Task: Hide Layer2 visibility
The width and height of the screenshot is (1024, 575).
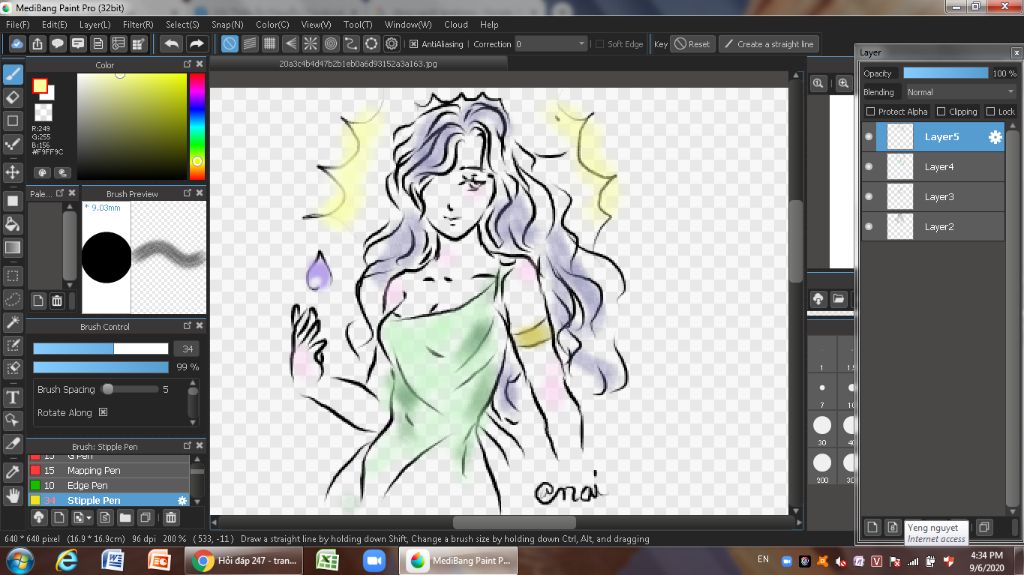Action: tap(869, 227)
